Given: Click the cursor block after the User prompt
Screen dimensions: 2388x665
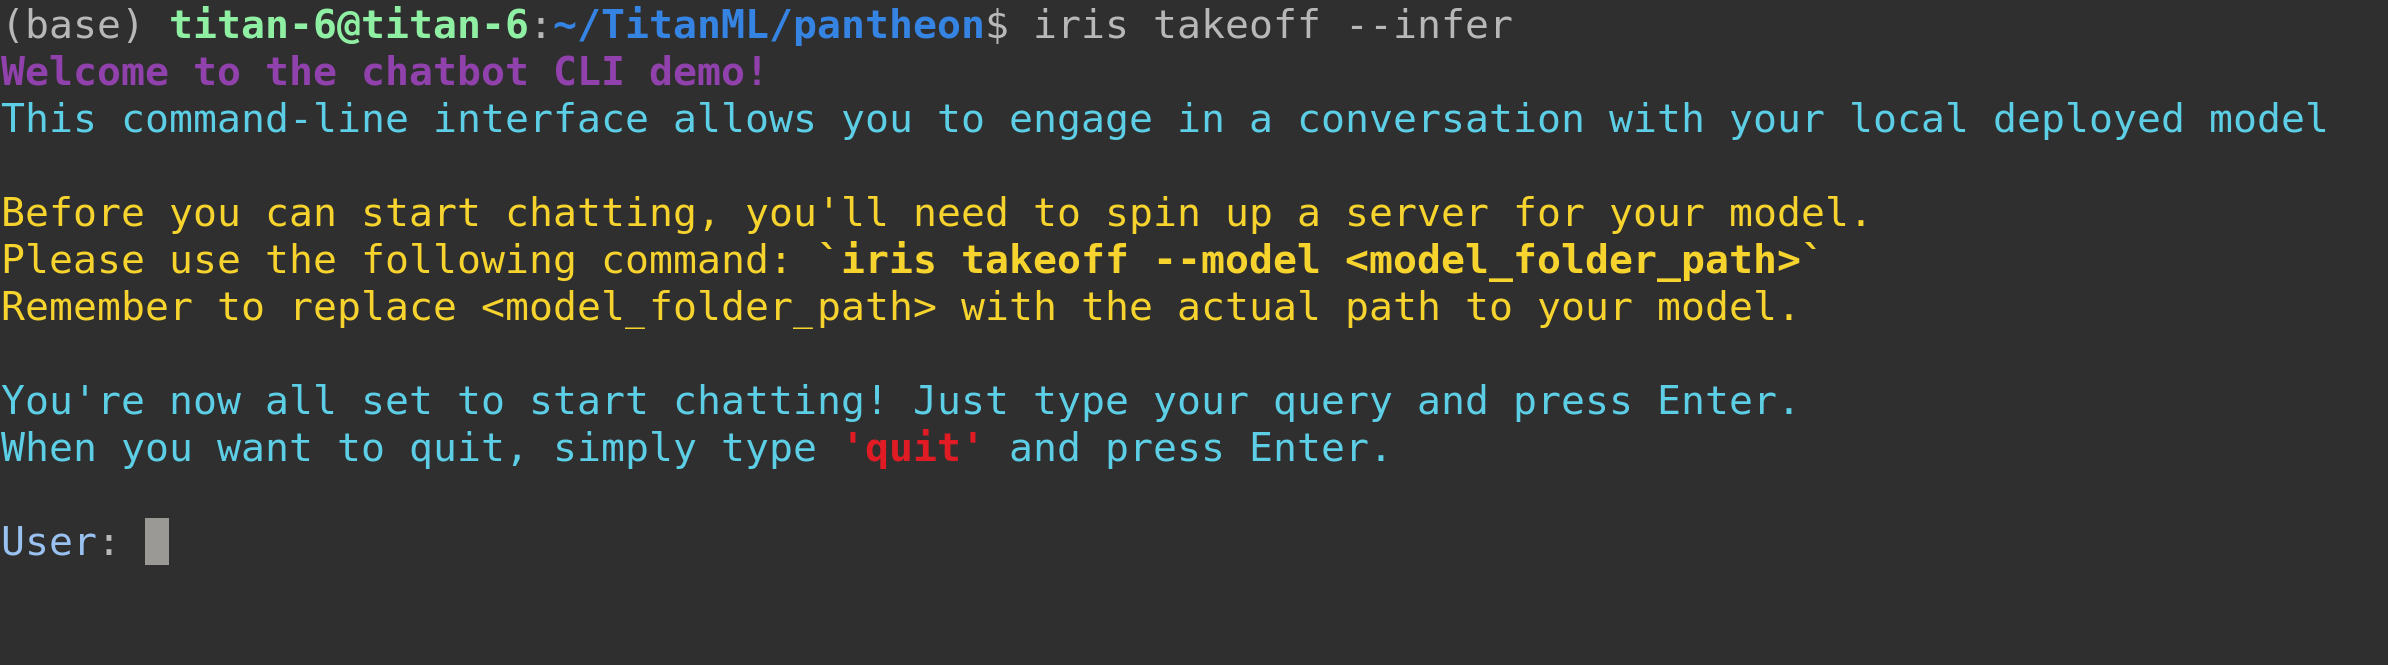Looking at the screenshot, I should click(157, 542).
